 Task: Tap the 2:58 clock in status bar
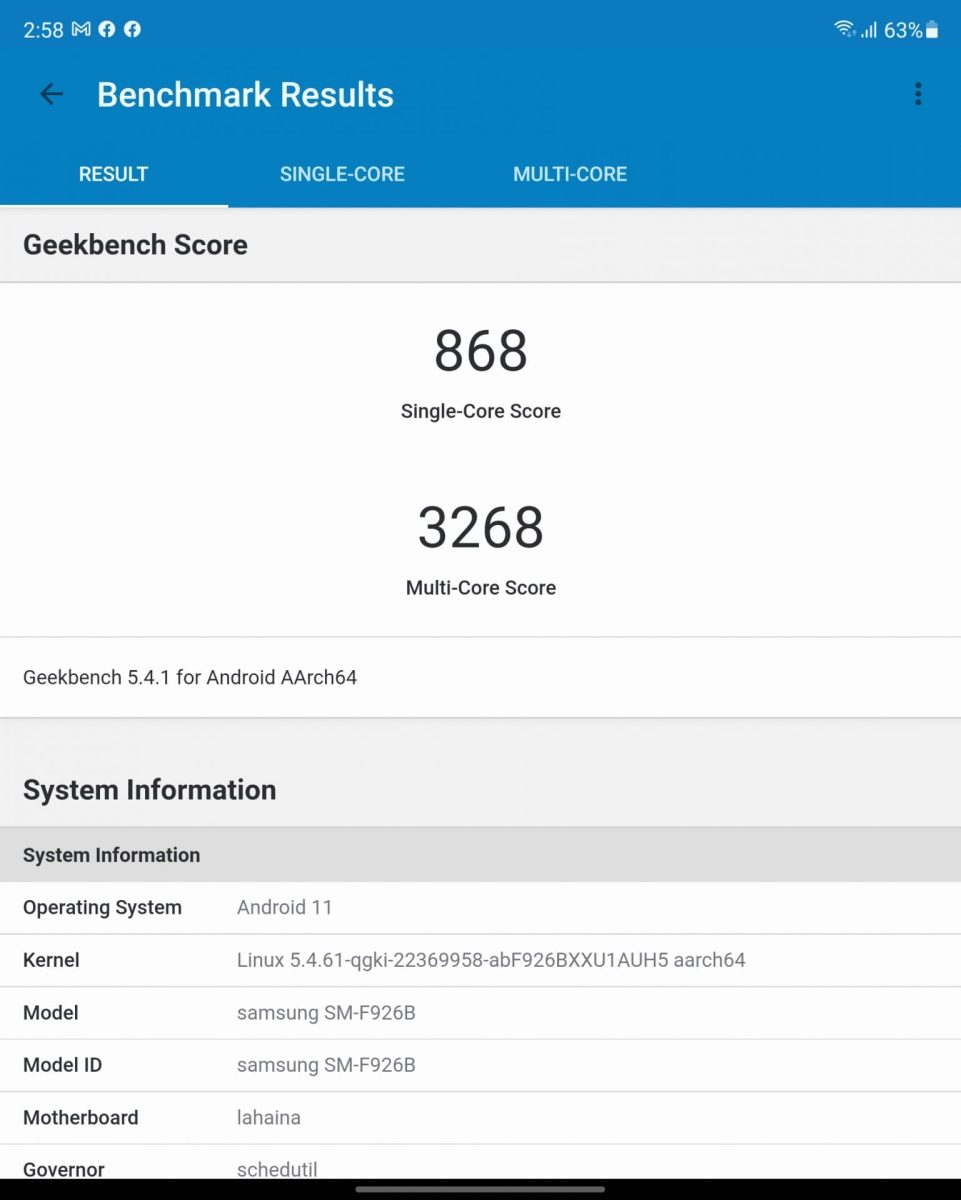[43, 30]
